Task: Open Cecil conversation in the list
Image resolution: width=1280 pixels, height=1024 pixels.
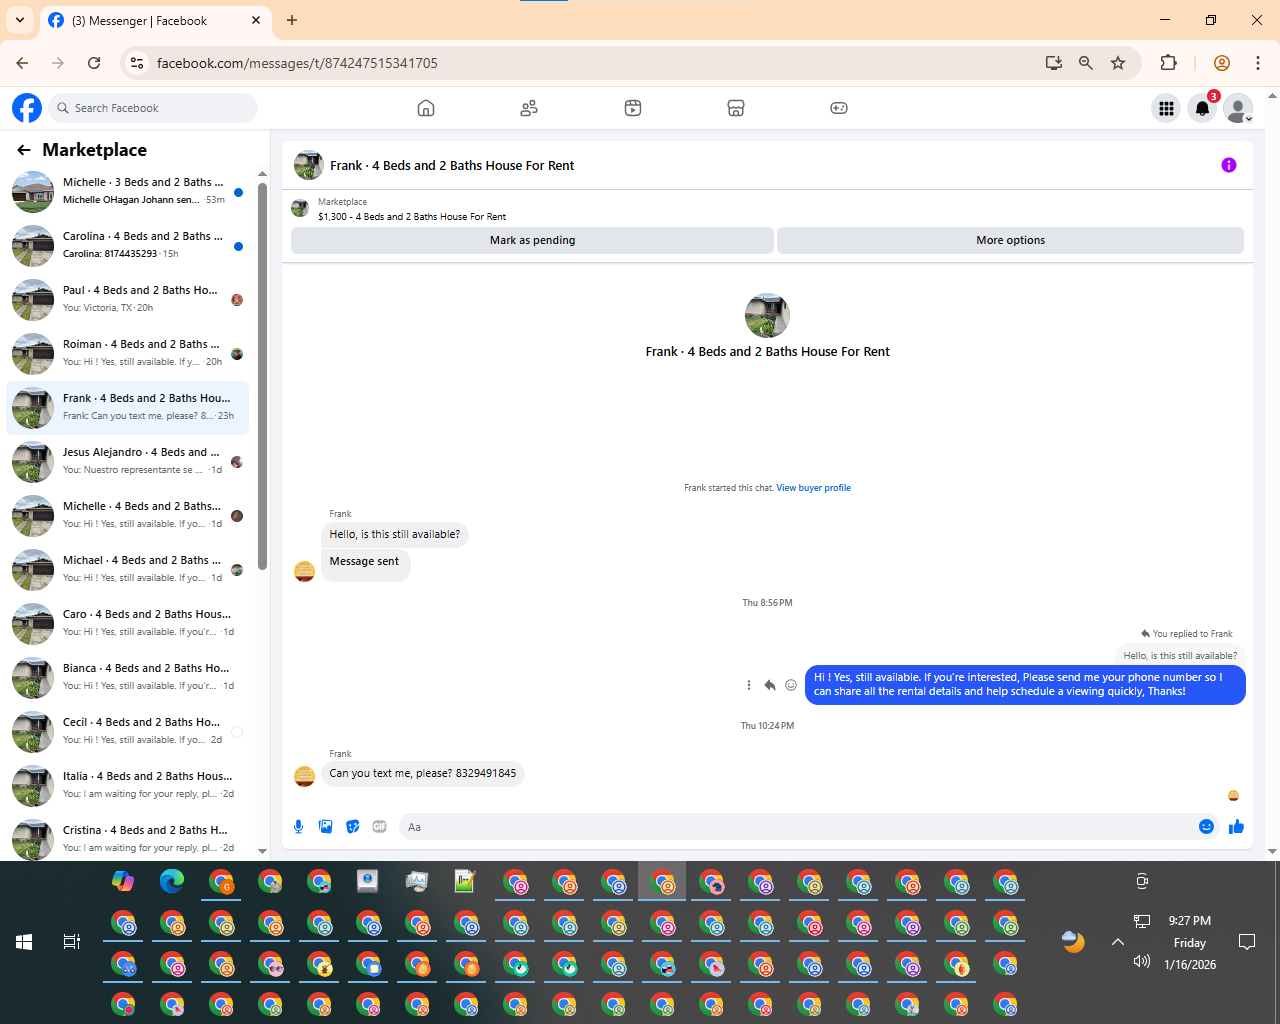Action: (128, 731)
